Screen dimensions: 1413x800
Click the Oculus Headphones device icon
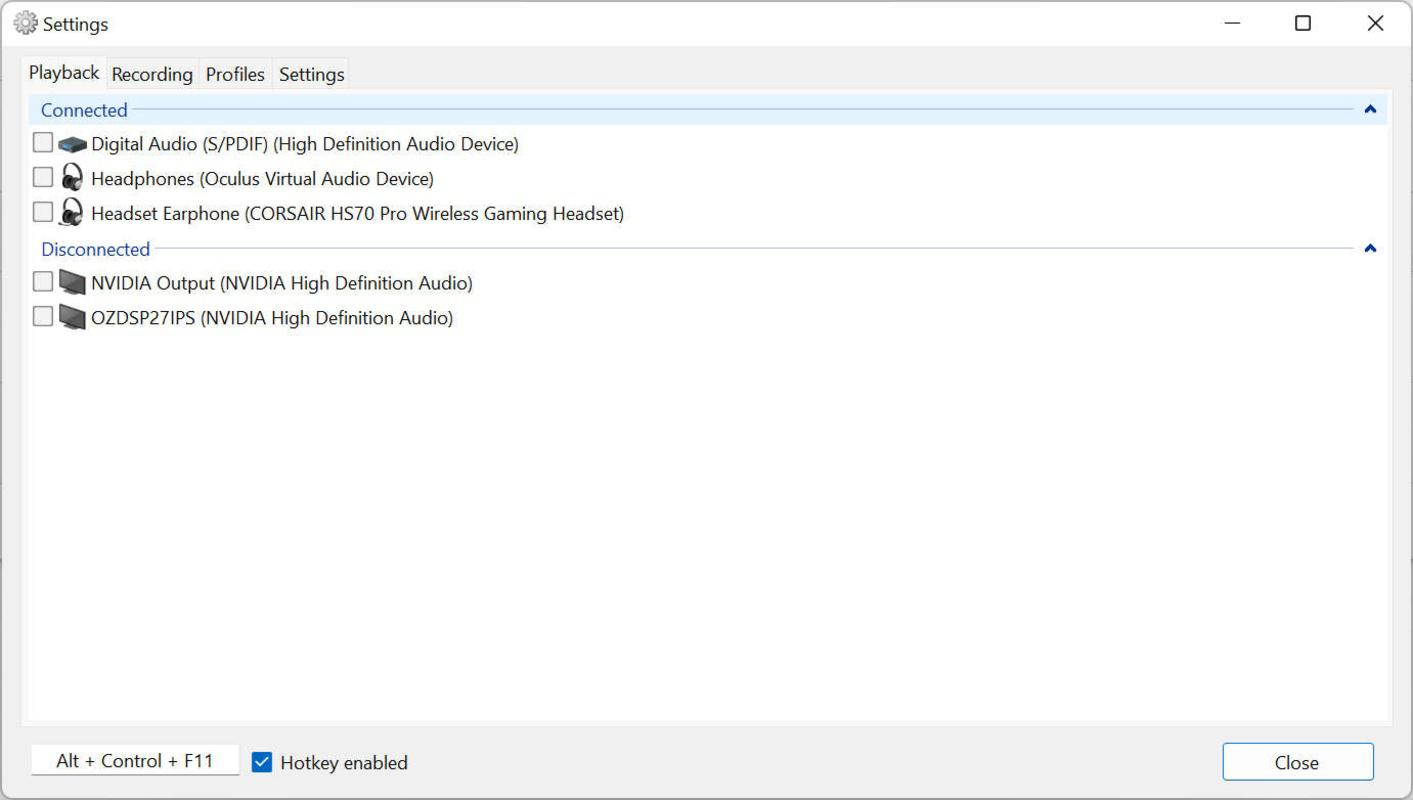72,178
